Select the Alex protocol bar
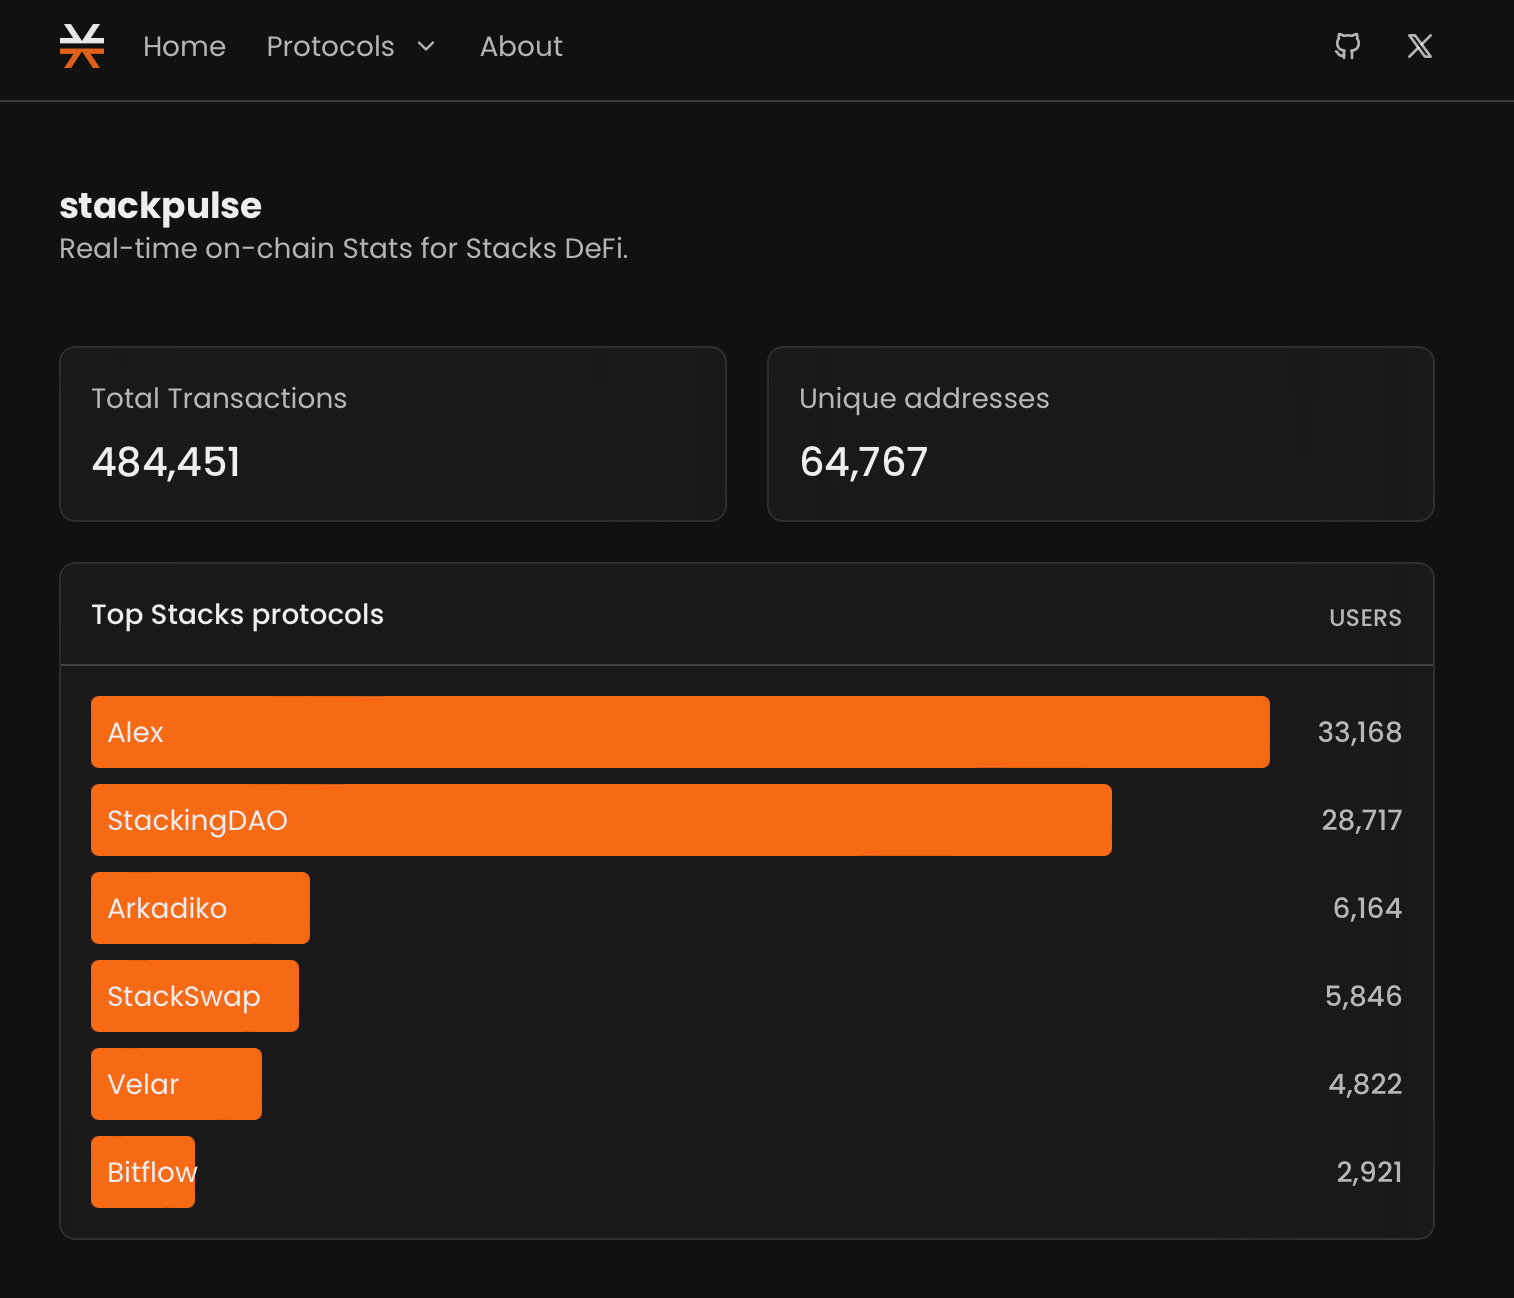 pos(680,732)
